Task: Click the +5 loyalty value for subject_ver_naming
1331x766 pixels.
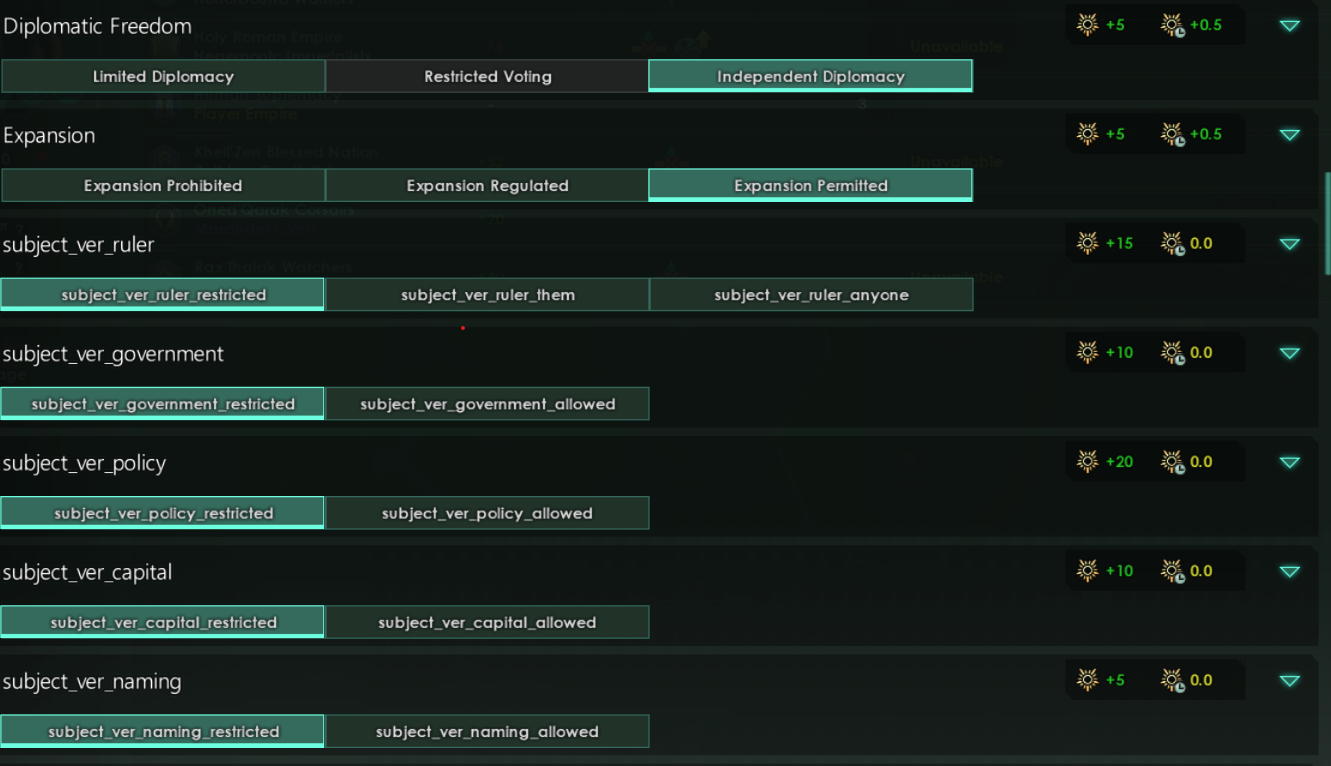Action: tap(1115, 680)
